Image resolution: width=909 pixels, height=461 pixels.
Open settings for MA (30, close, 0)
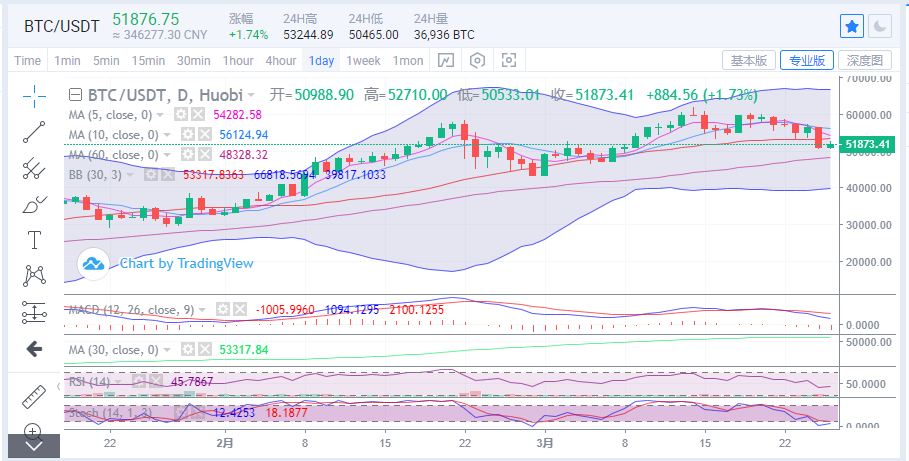tap(187, 350)
